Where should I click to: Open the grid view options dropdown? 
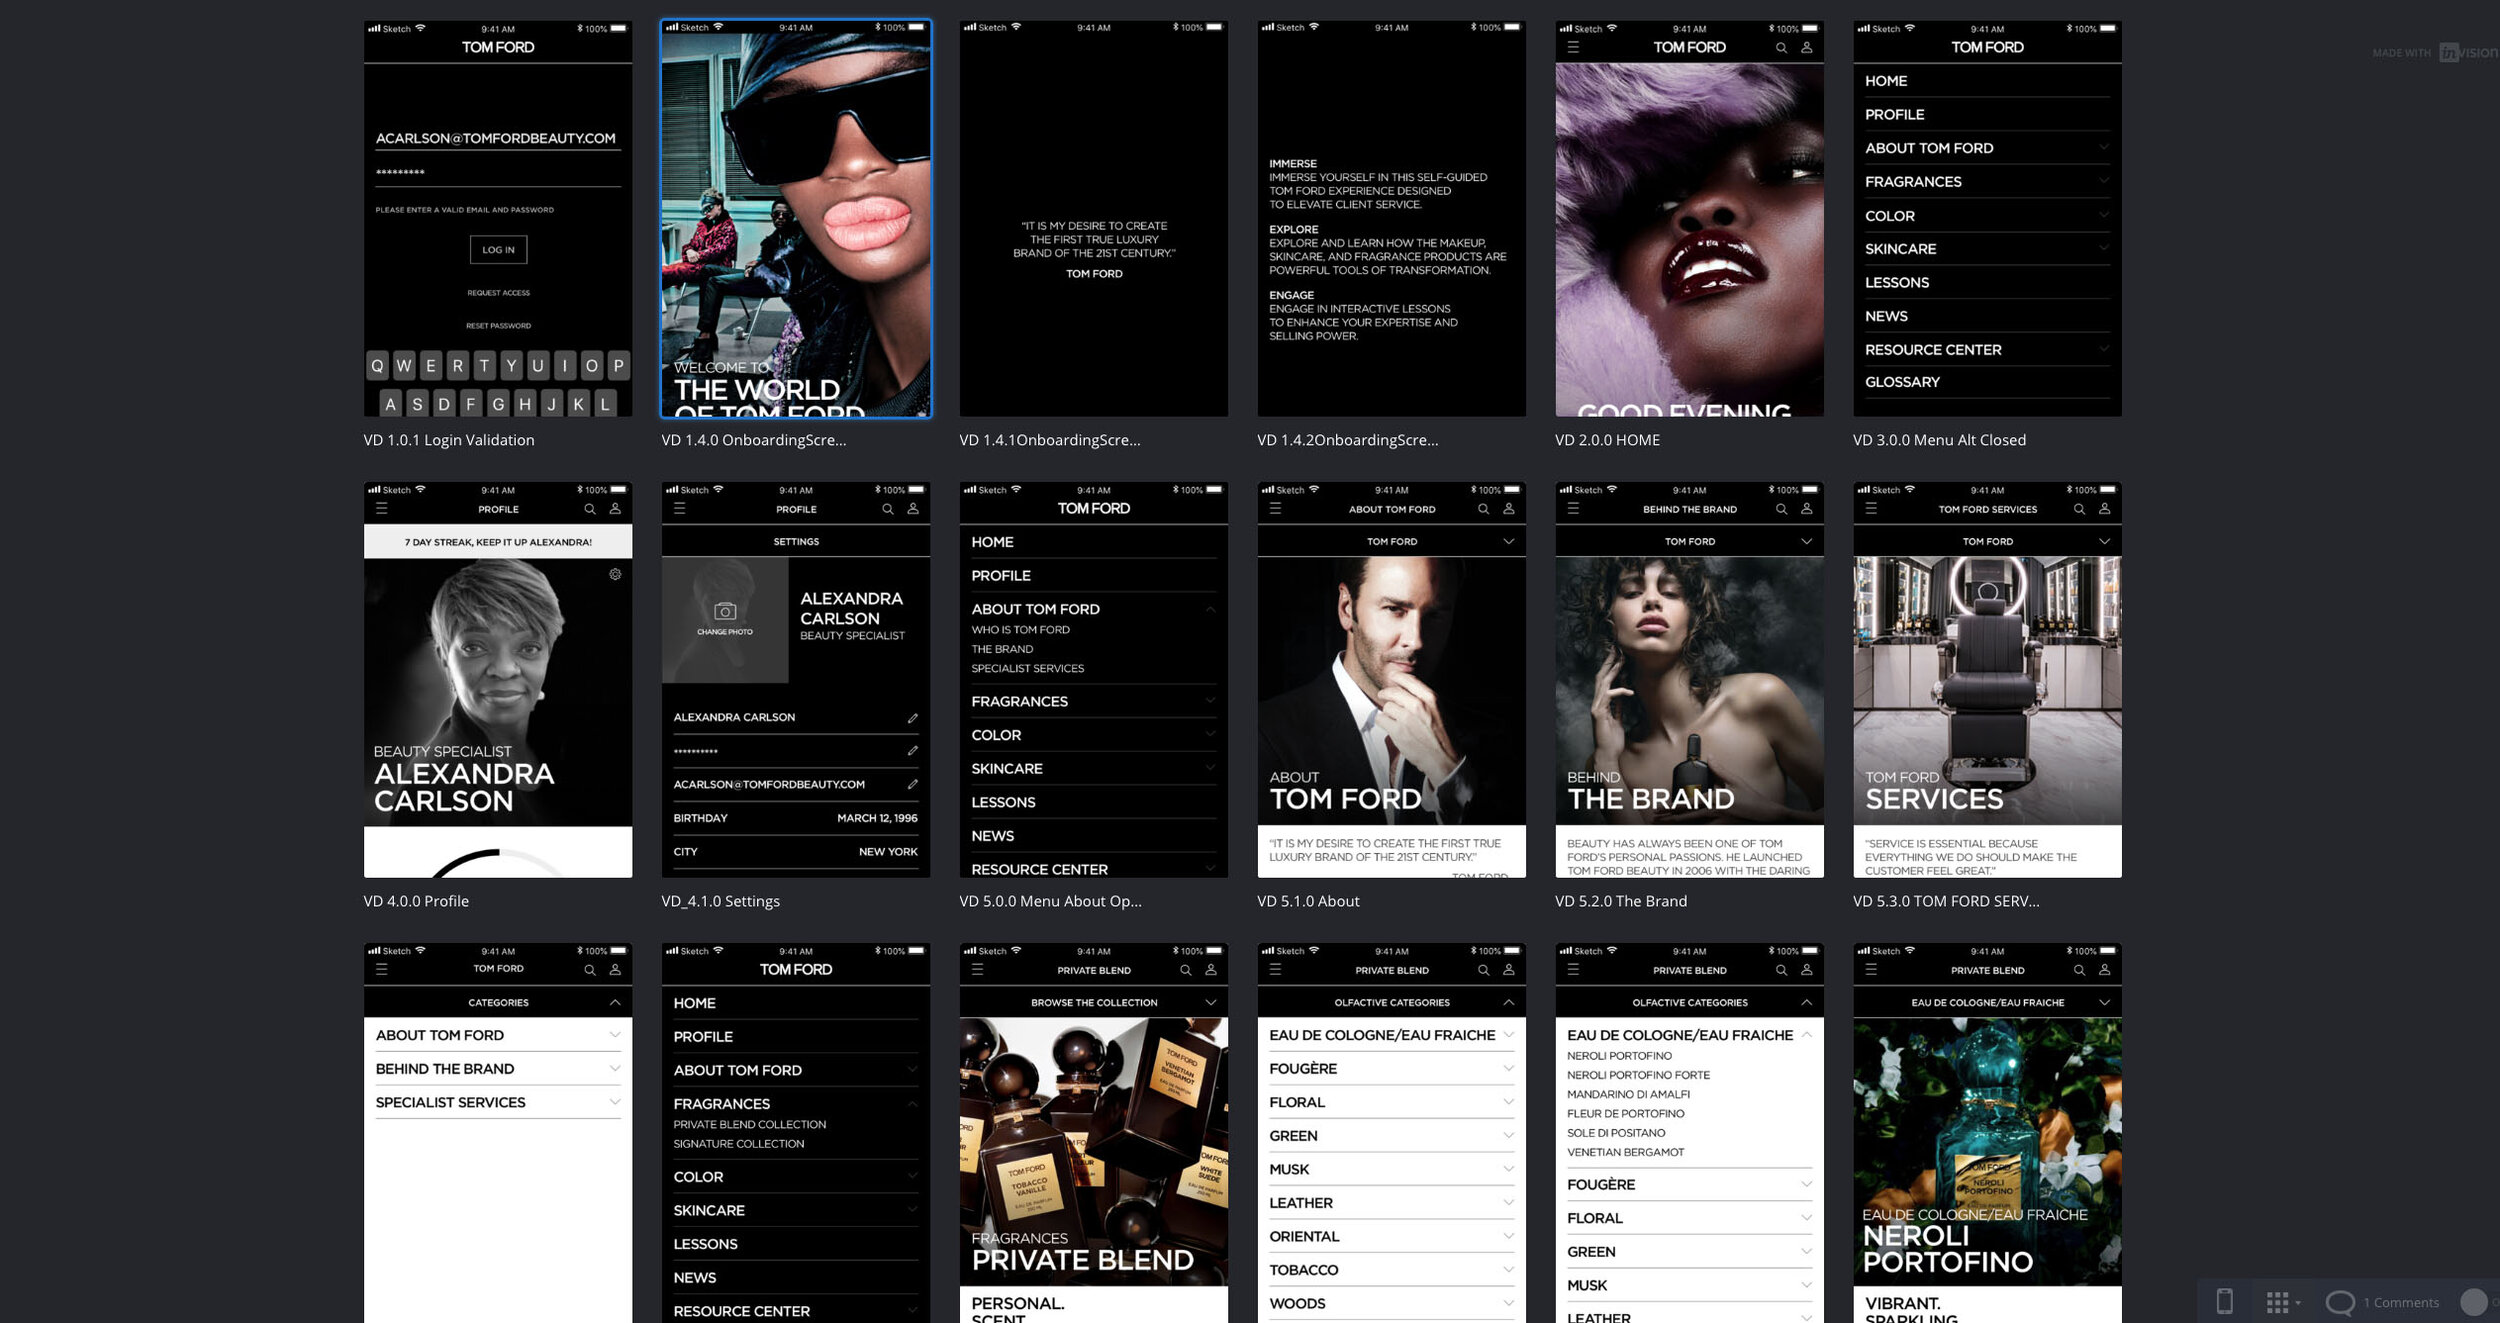[2283, 1302]
